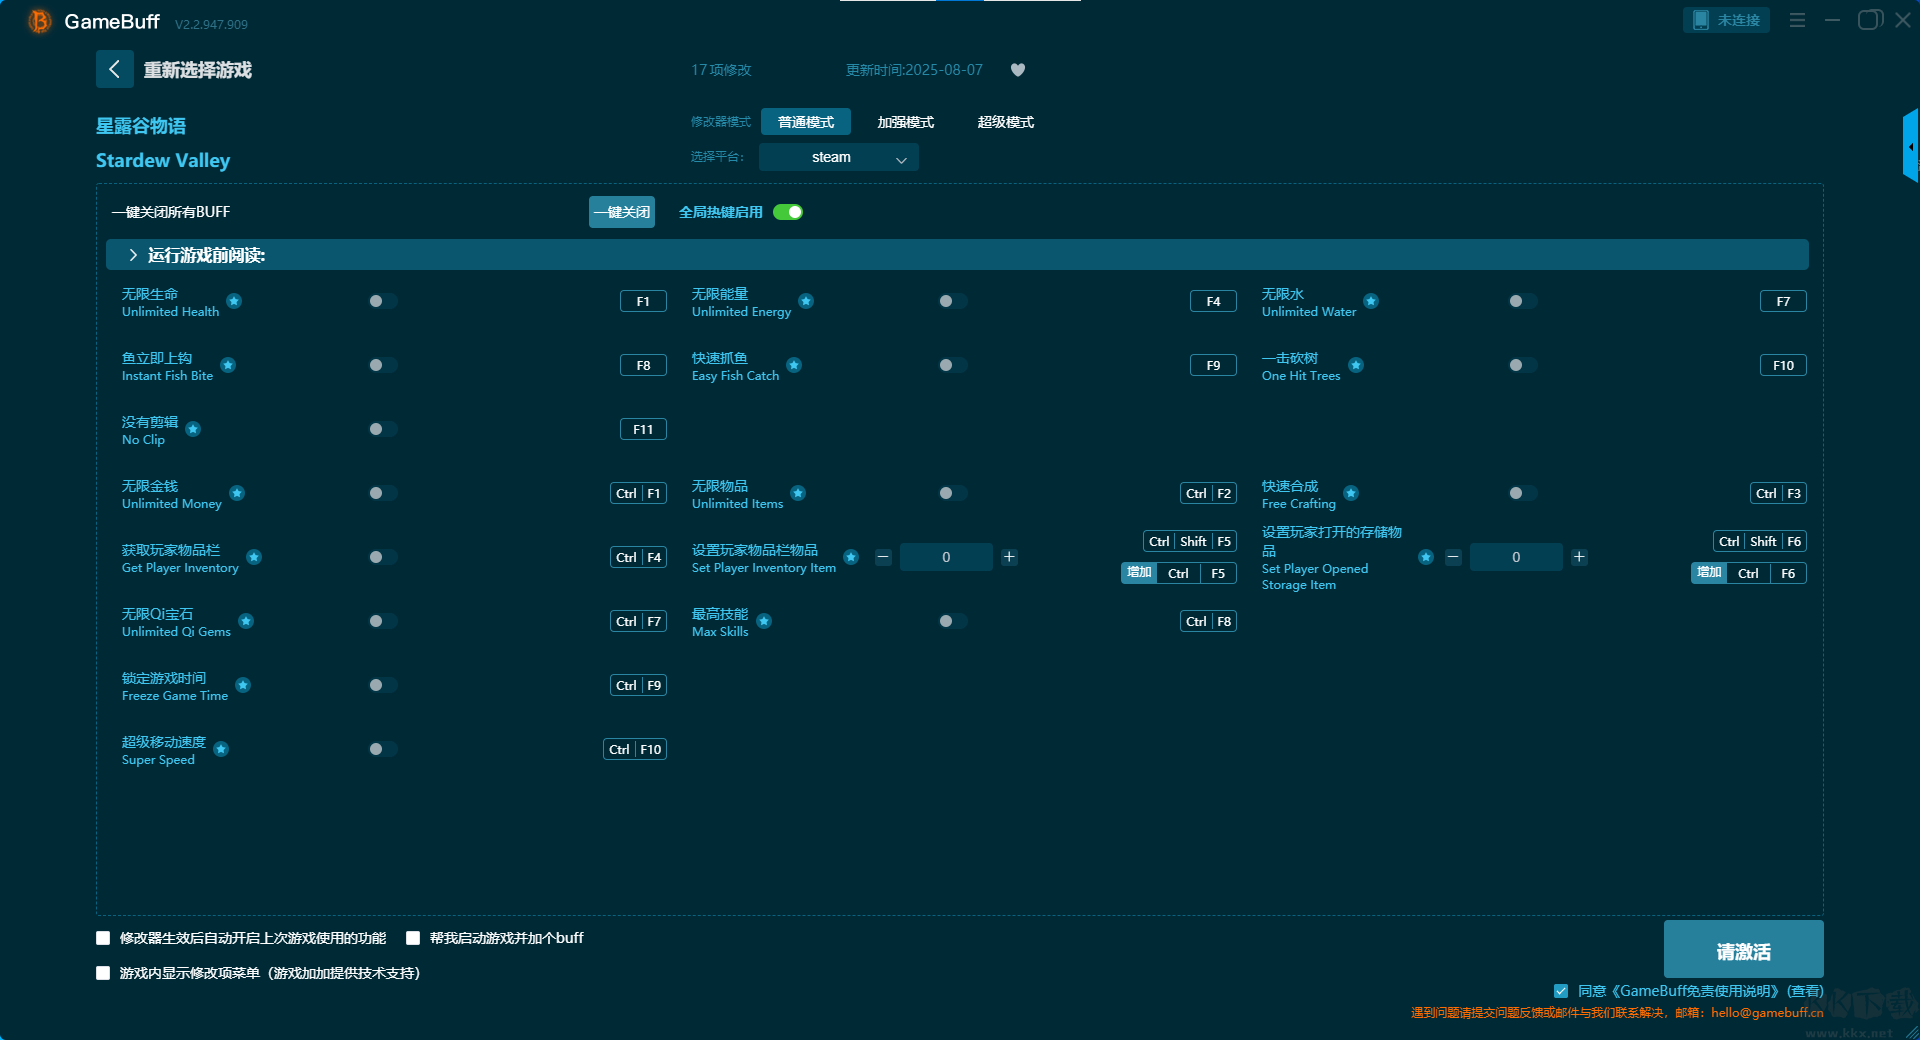Click the star icon beside Get Player Inventory
This screenshot has height=1040, width=1920.
click(x=254, y=557)
